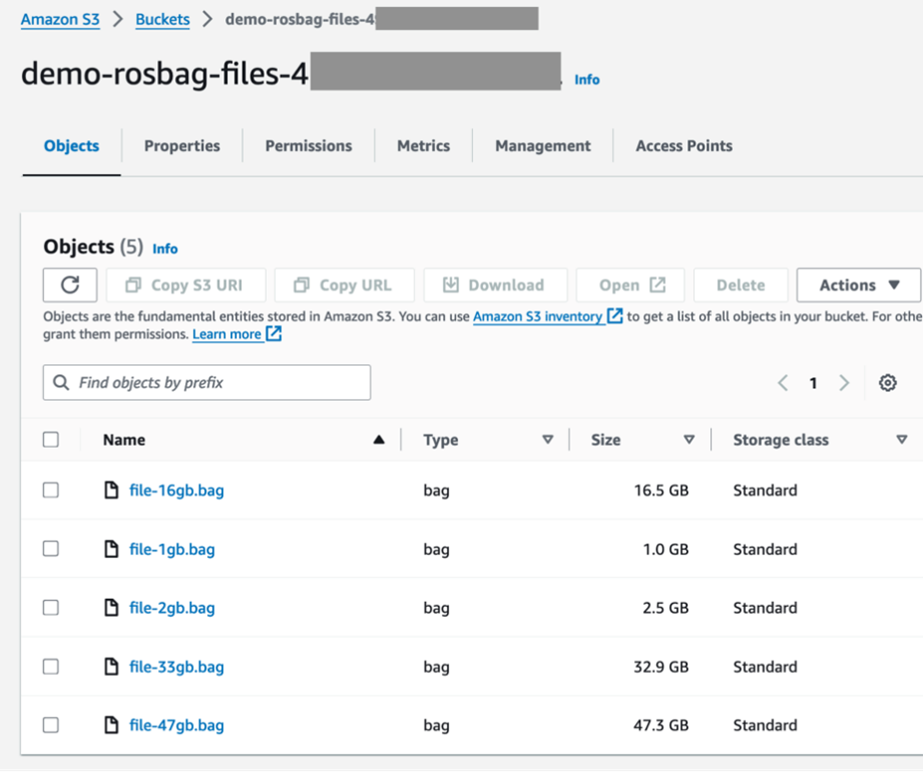This screenshot has width=923, height=776.
Task: Open the Amazon S3 inventory link
Action: point(537,316)
